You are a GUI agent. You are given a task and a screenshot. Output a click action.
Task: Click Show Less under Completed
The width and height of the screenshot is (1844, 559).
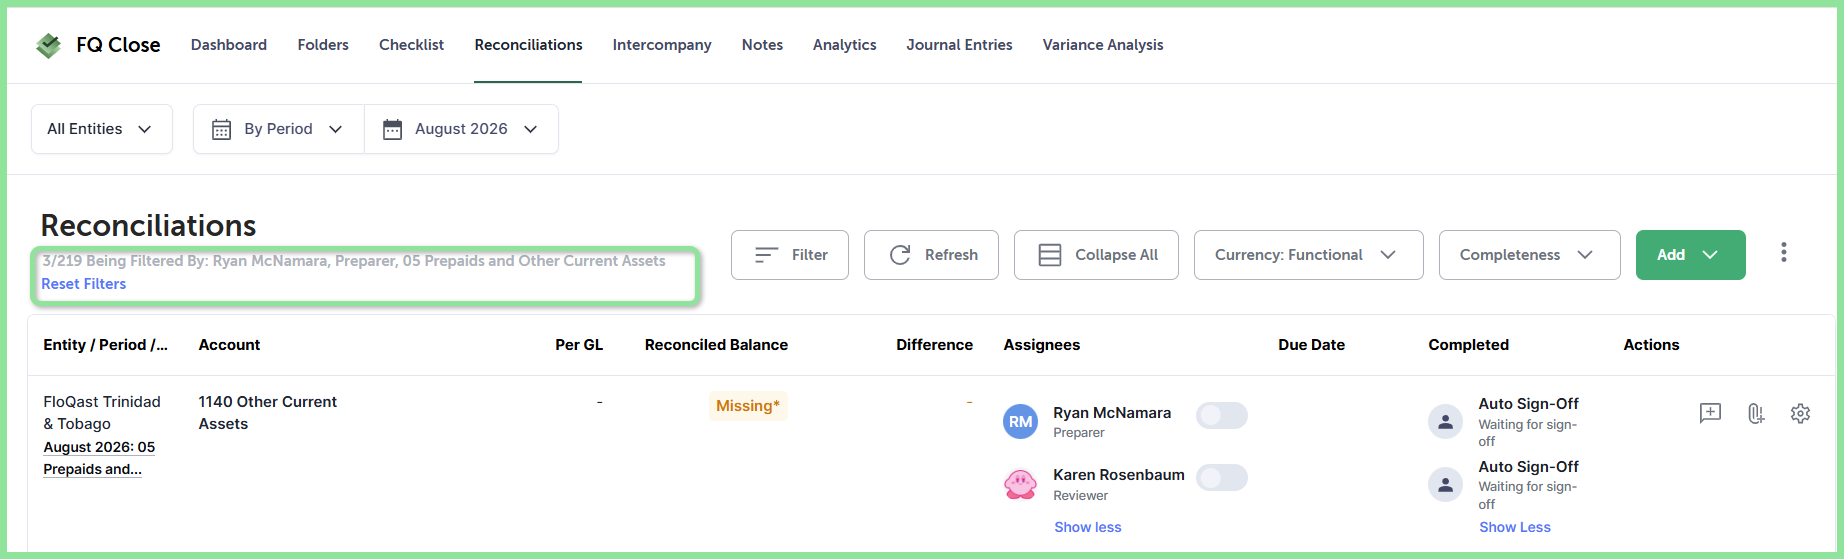[x=1515, y=527]
